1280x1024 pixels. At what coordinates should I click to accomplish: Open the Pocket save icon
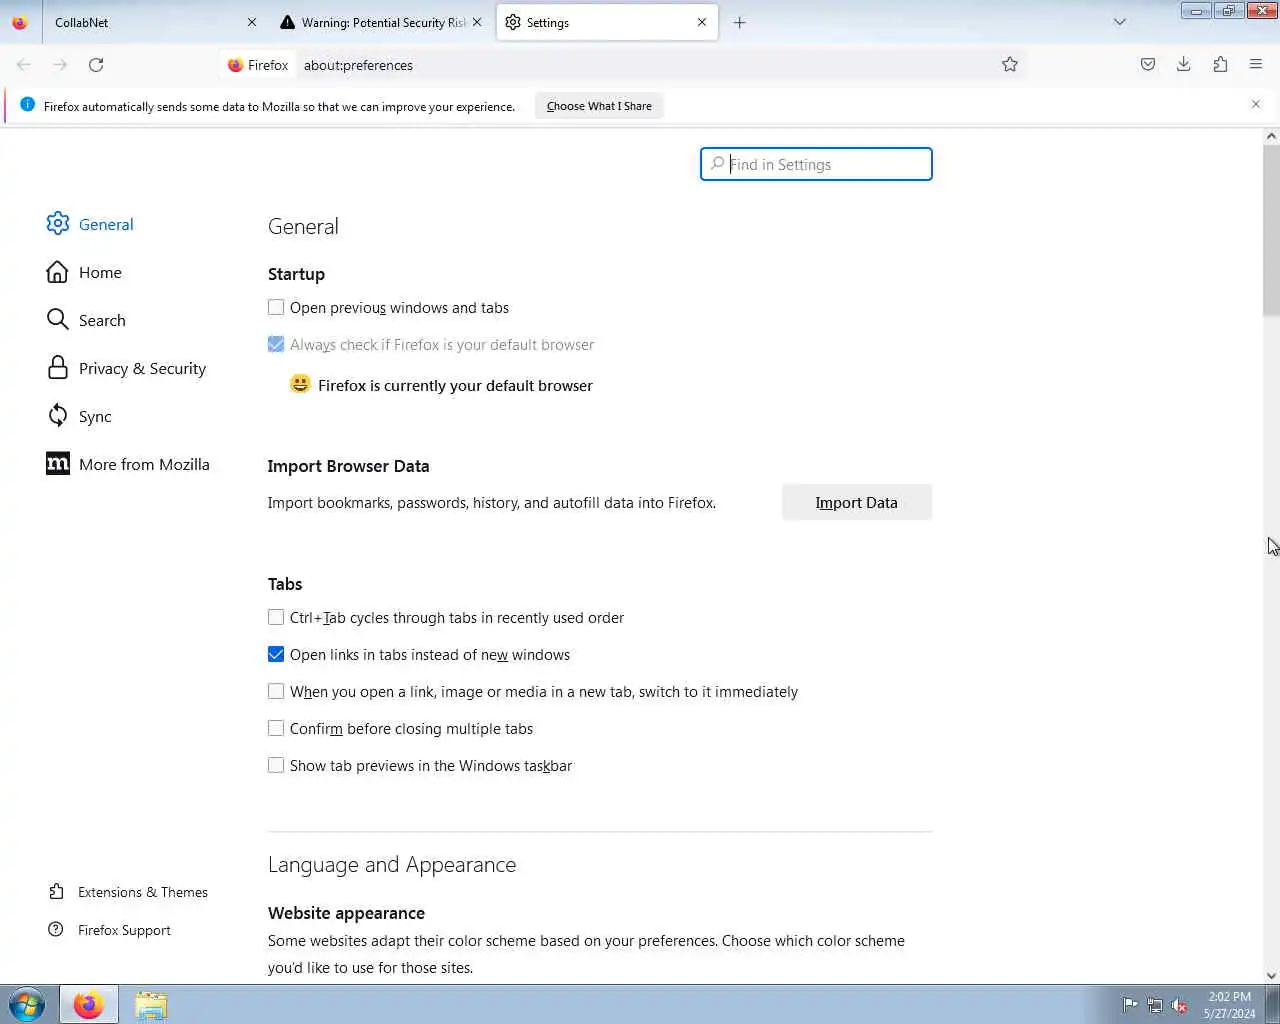click(1148, 65)
